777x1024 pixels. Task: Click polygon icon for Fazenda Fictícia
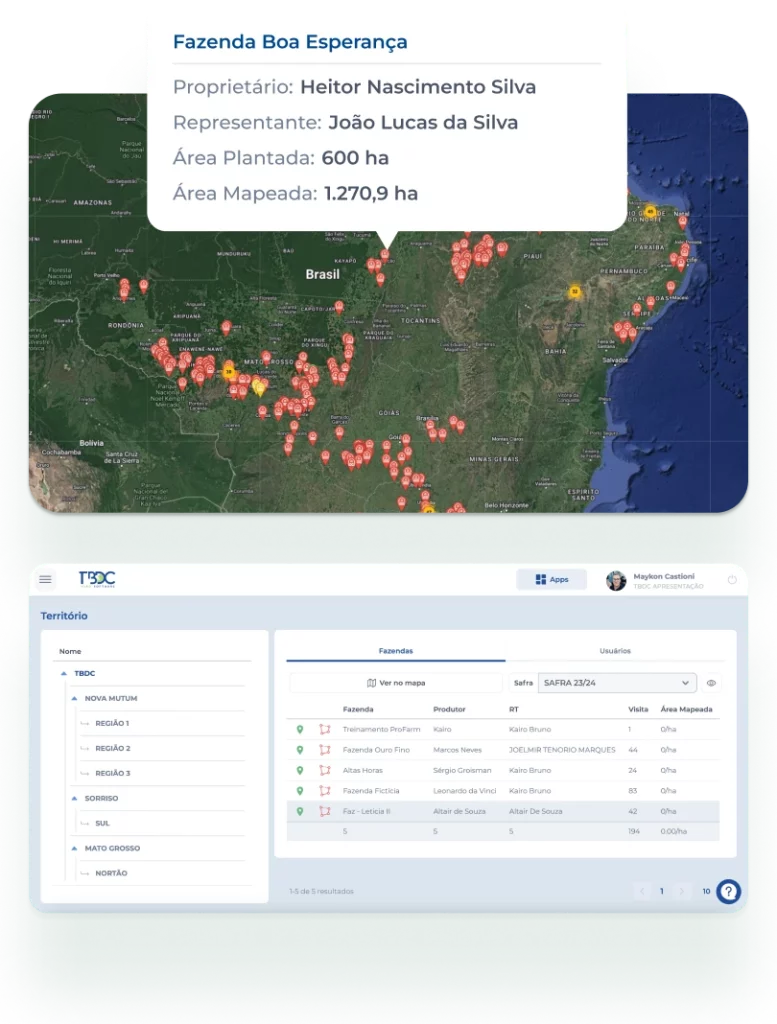pos(324,791)
